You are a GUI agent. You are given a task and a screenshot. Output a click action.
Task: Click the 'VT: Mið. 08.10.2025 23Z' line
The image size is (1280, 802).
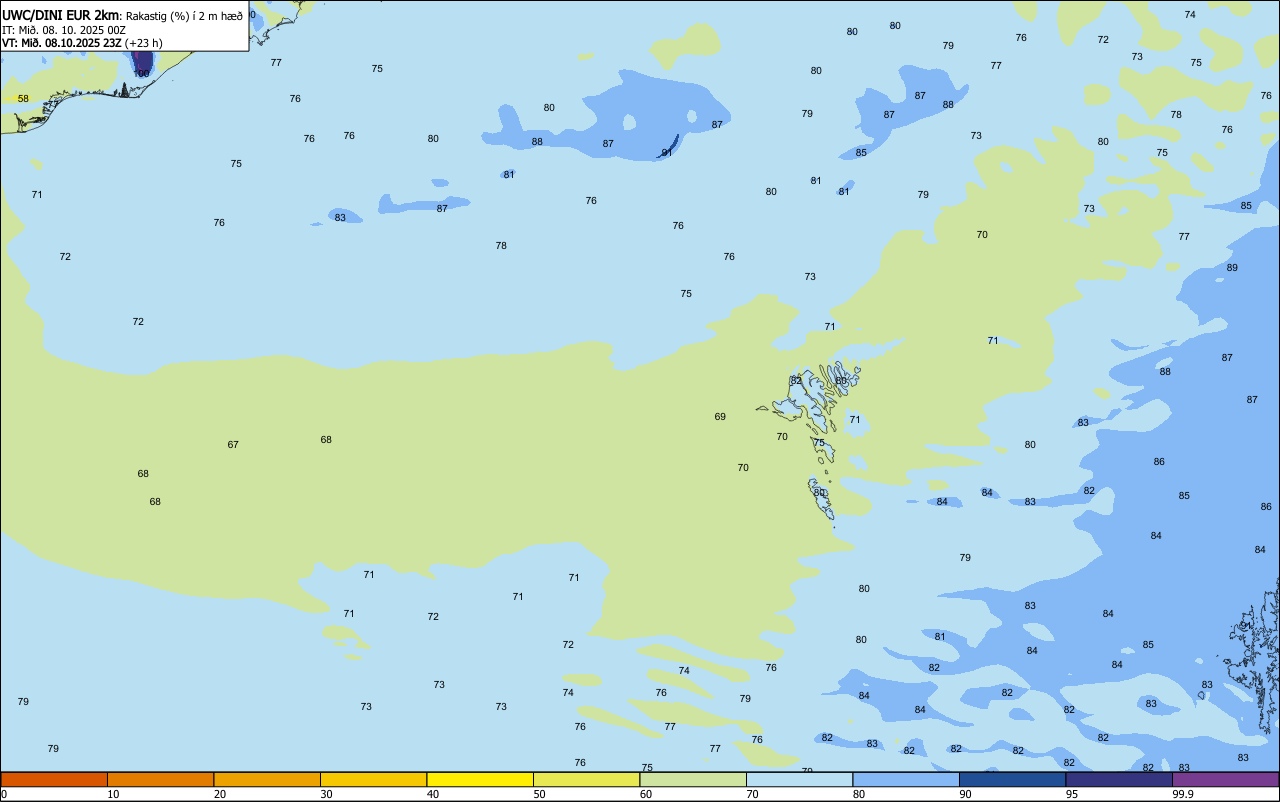(x=62, y=43)
